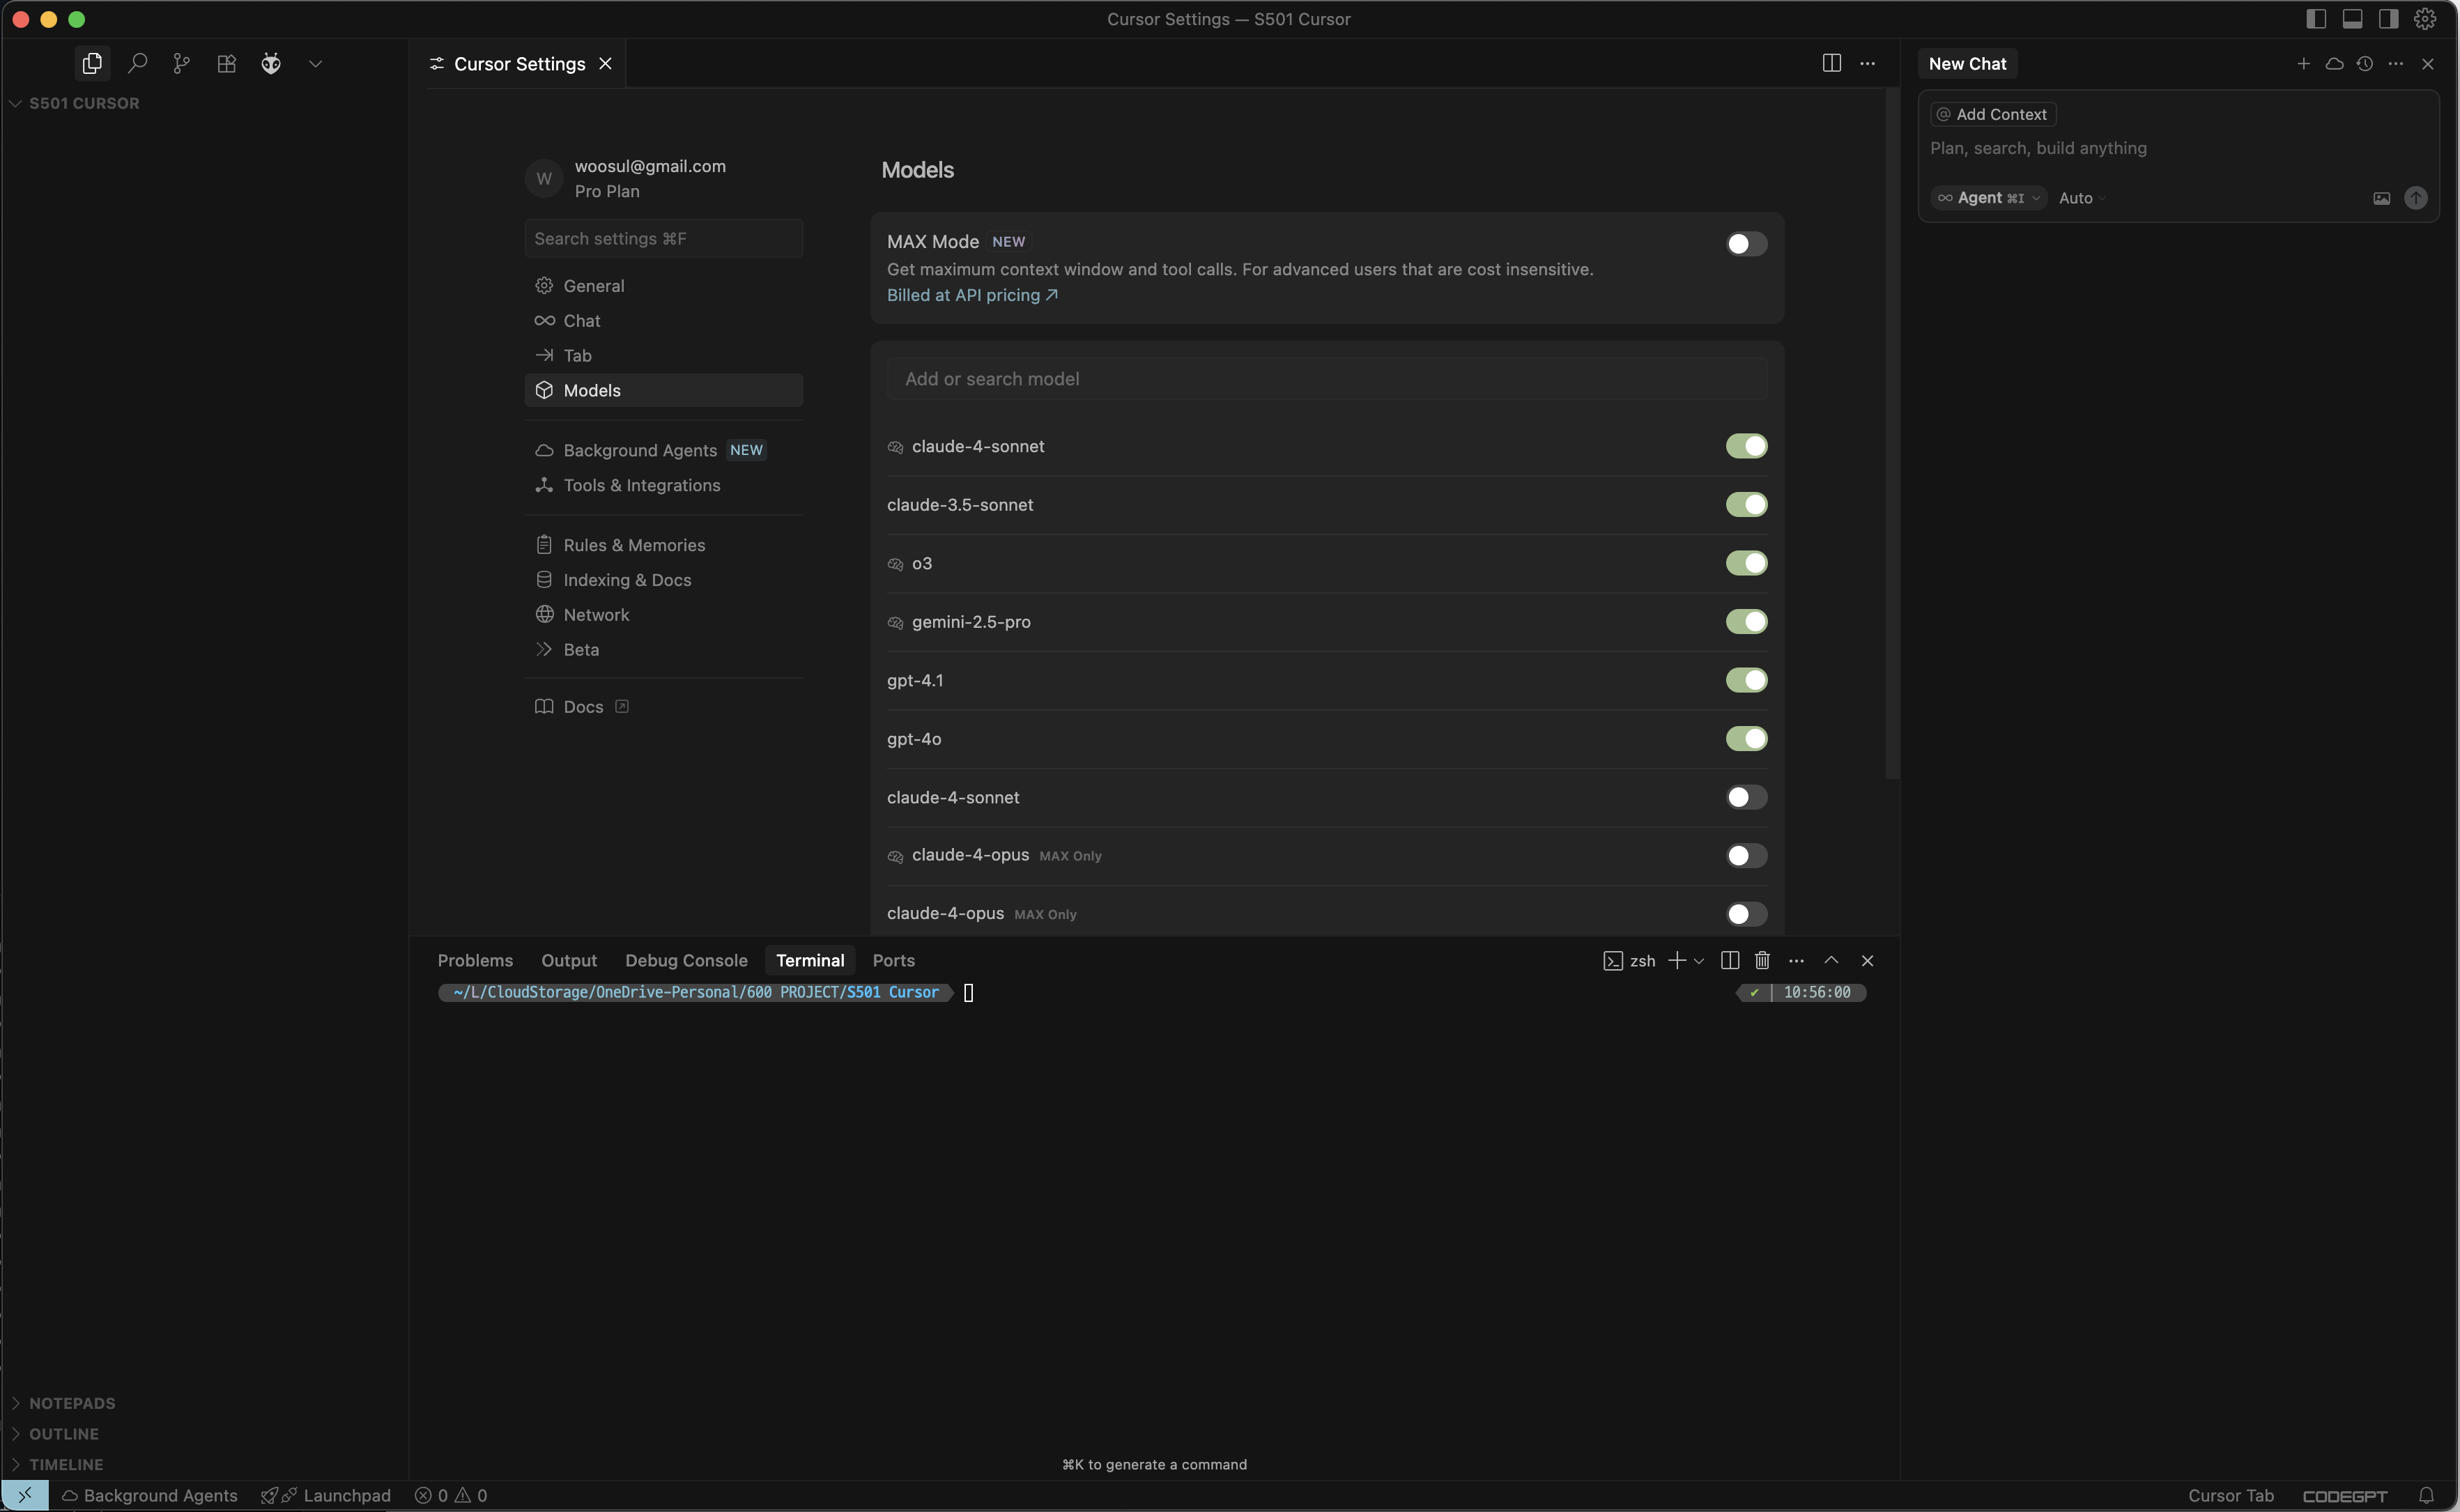The width and height of the screenshot is (2460, 1512).
Task: Enable MAX Mode
Action: pos(1744,243)
